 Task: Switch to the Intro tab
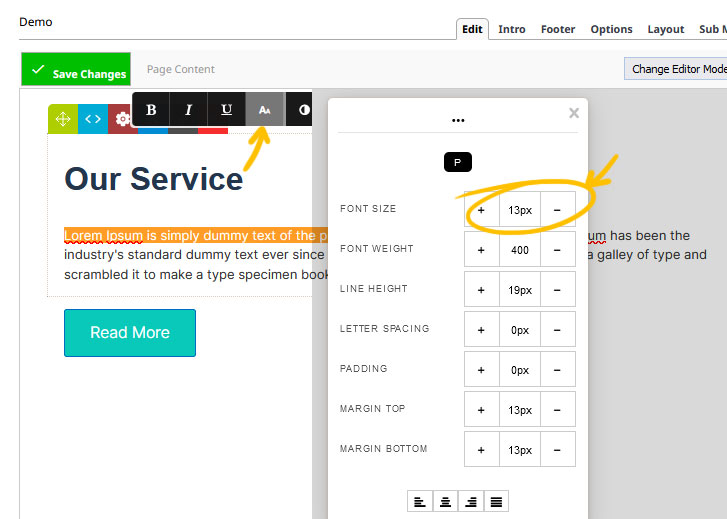(512, 29)
